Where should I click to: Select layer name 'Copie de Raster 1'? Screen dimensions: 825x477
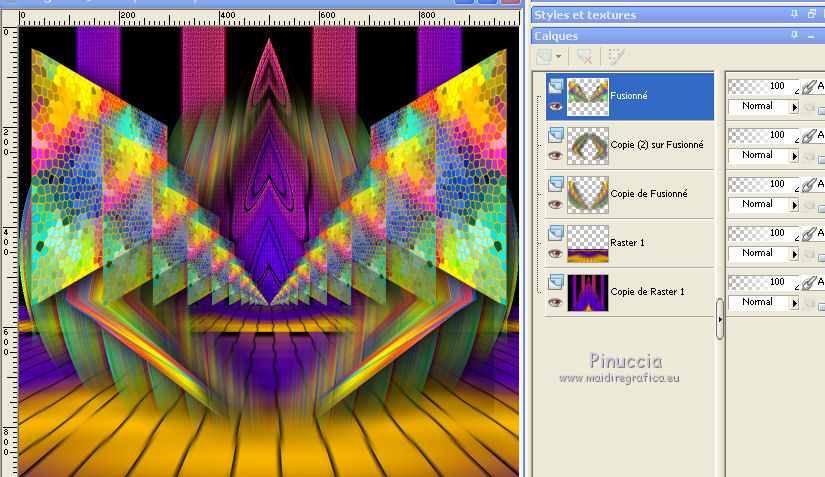(x=647, y=291)
